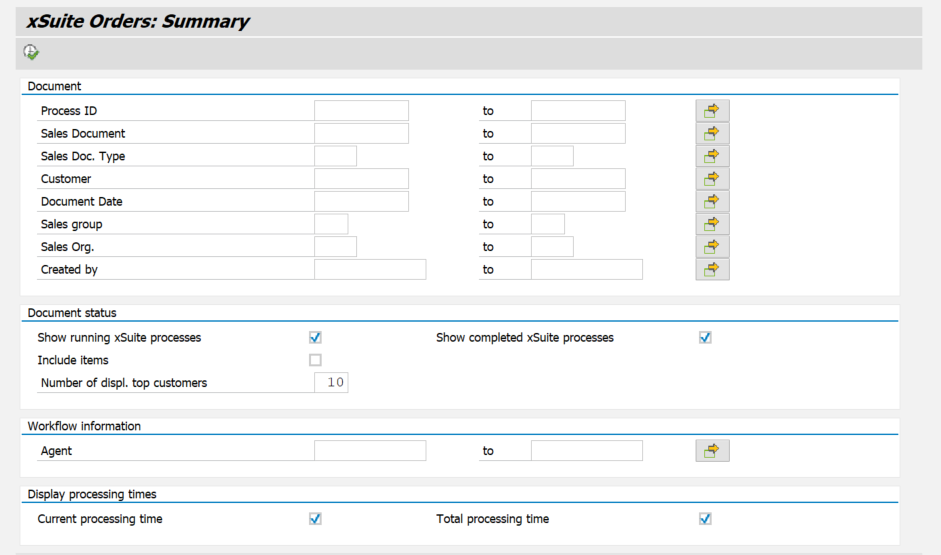
Task: Open multiple selection for Sales group
Action: 712,224
